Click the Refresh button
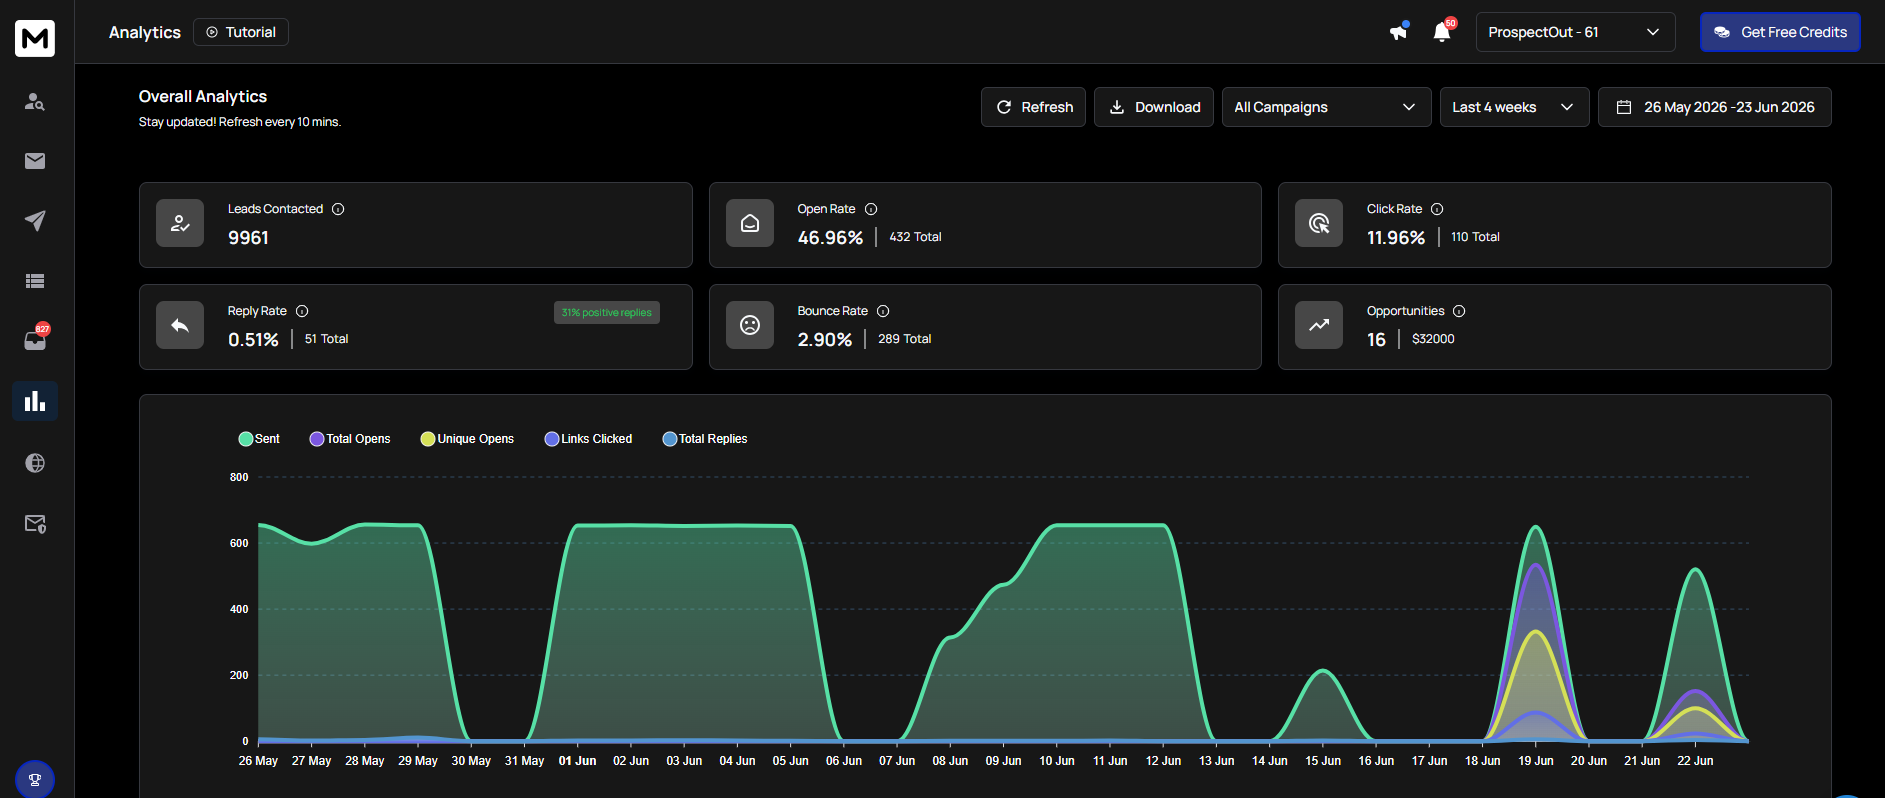Screen dimensions: 1885x798 tap(1033, 107)
